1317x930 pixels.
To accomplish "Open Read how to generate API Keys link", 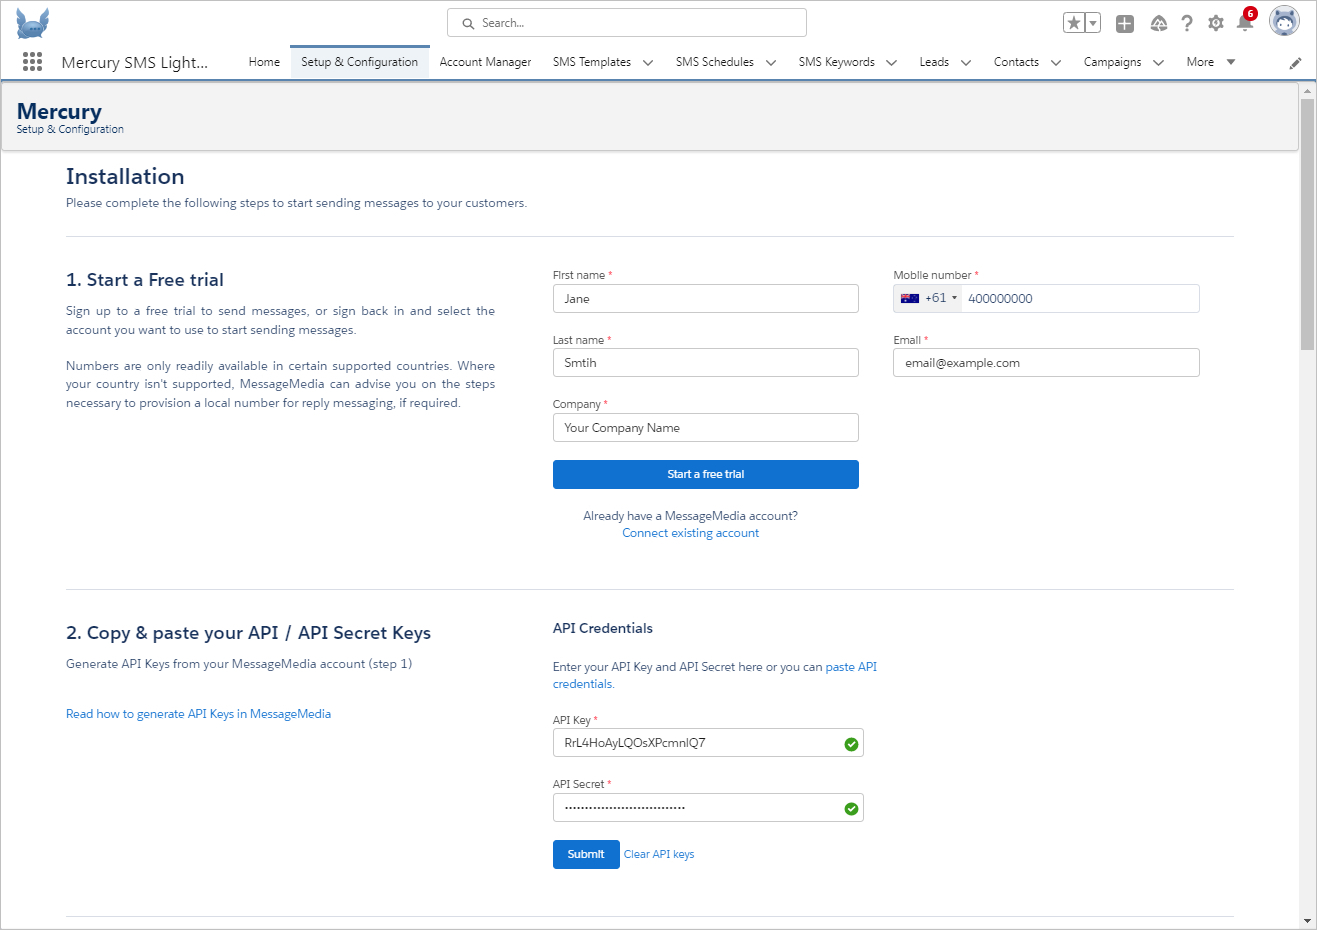I will 198,714.
